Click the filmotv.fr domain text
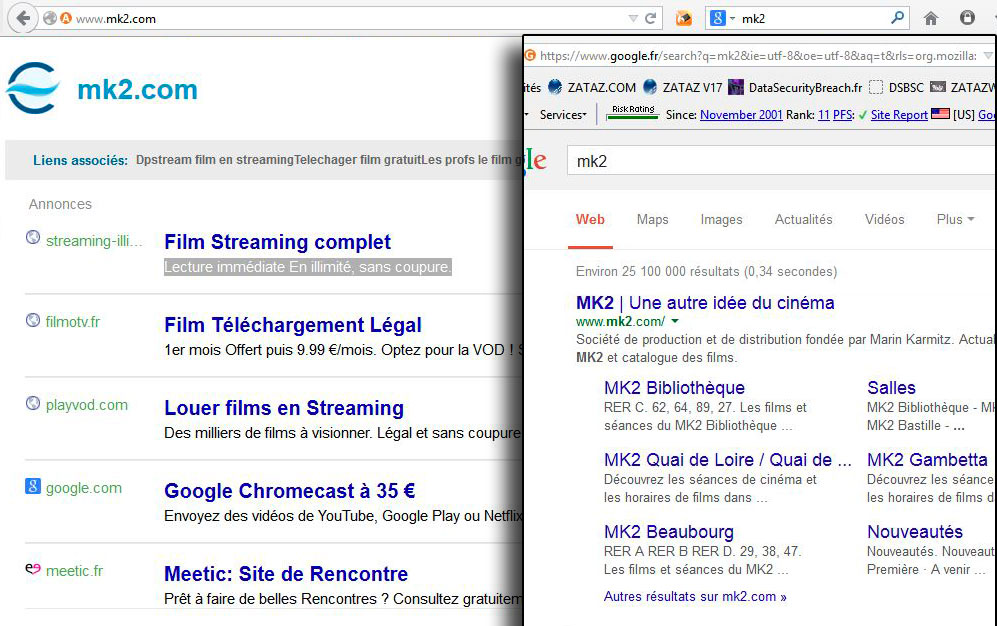The image size is (997, 626). (x=72, y=322)
